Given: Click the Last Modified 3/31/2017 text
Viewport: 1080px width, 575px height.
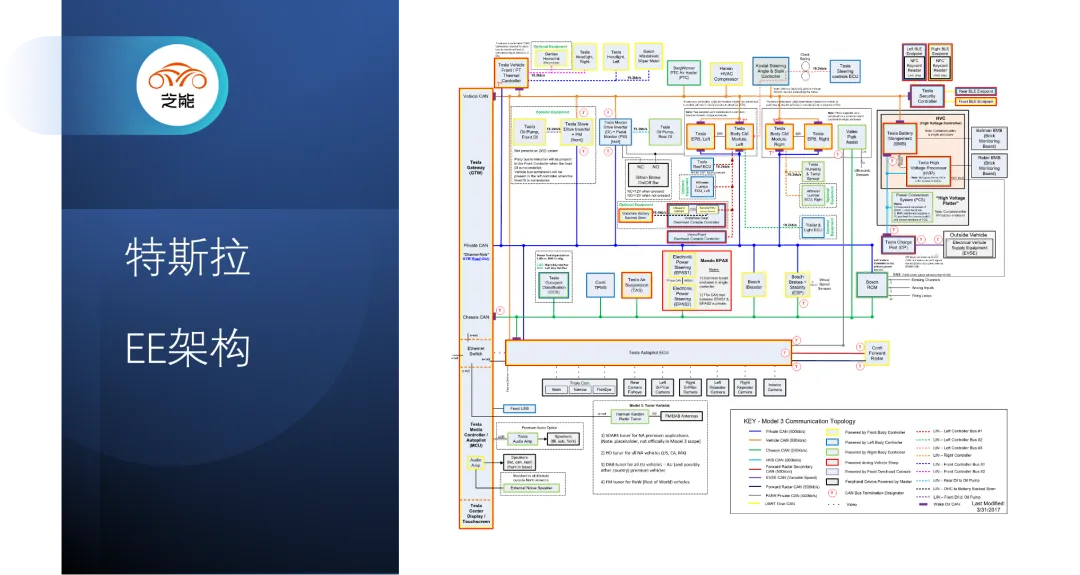Looking at the screenshot, I should pos(986,506).
